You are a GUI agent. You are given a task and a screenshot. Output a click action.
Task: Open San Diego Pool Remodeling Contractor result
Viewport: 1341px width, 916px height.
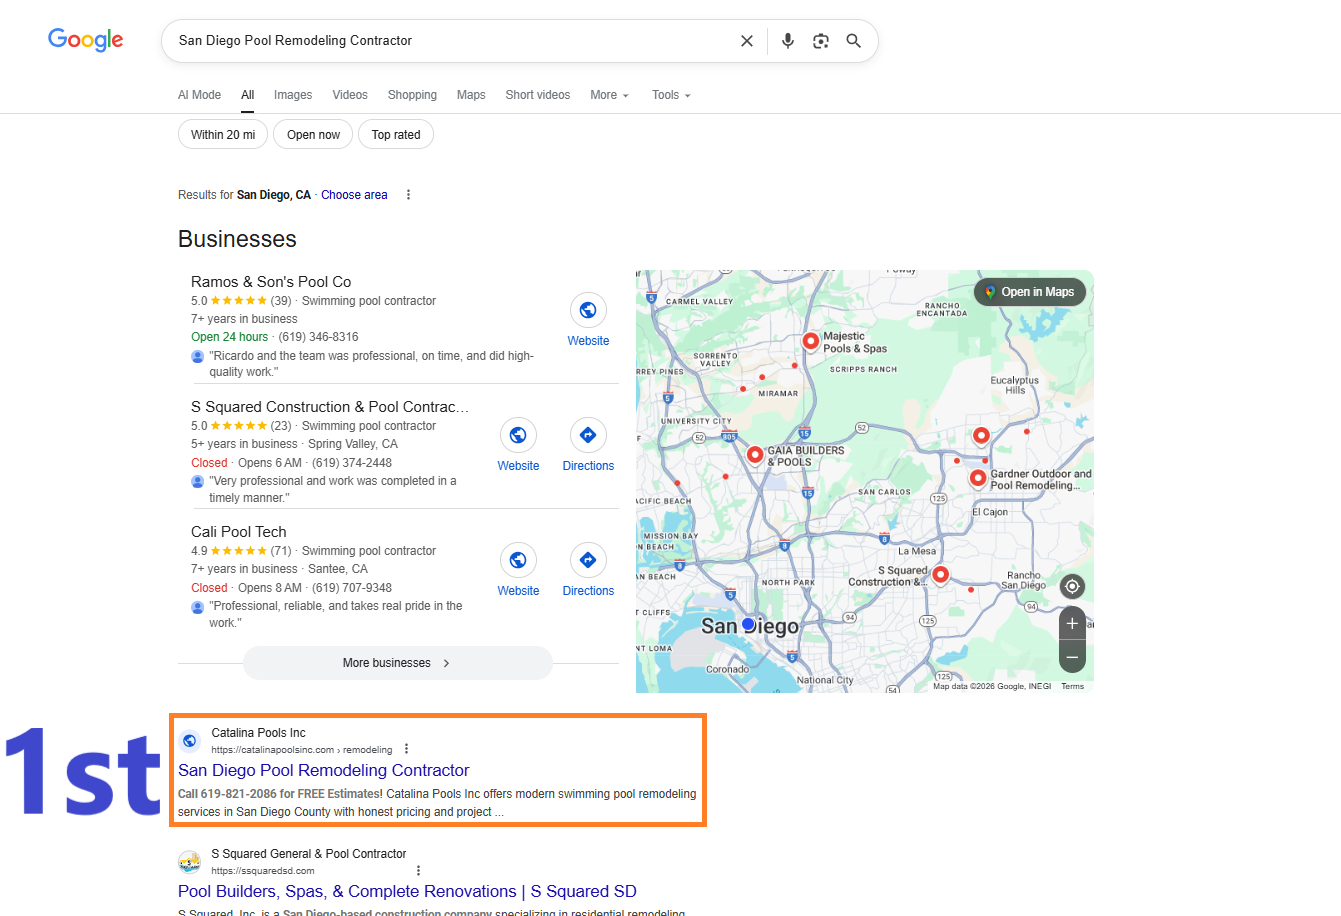[x=324, y=770]
